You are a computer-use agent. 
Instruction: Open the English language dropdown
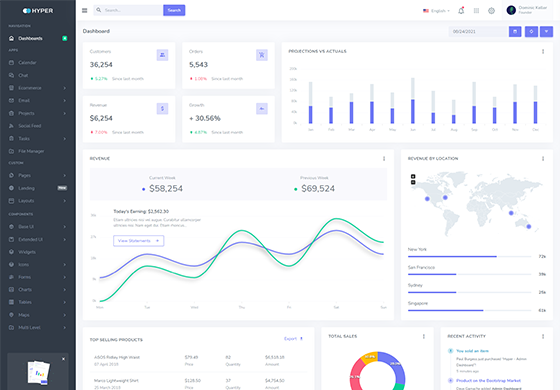click(436, 11)
